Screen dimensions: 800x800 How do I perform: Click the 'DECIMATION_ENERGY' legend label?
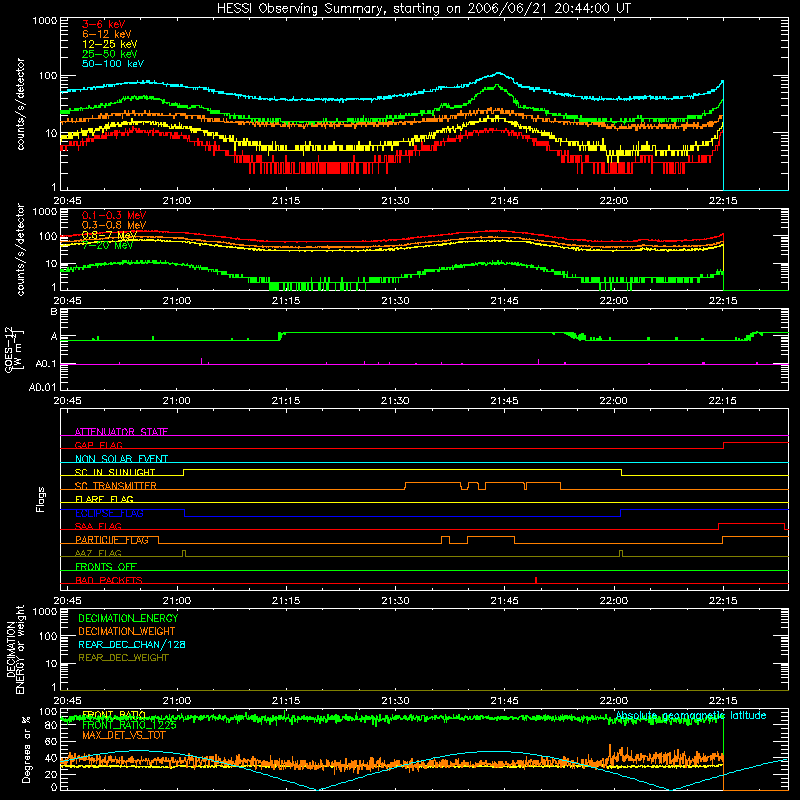click(128, 618)
